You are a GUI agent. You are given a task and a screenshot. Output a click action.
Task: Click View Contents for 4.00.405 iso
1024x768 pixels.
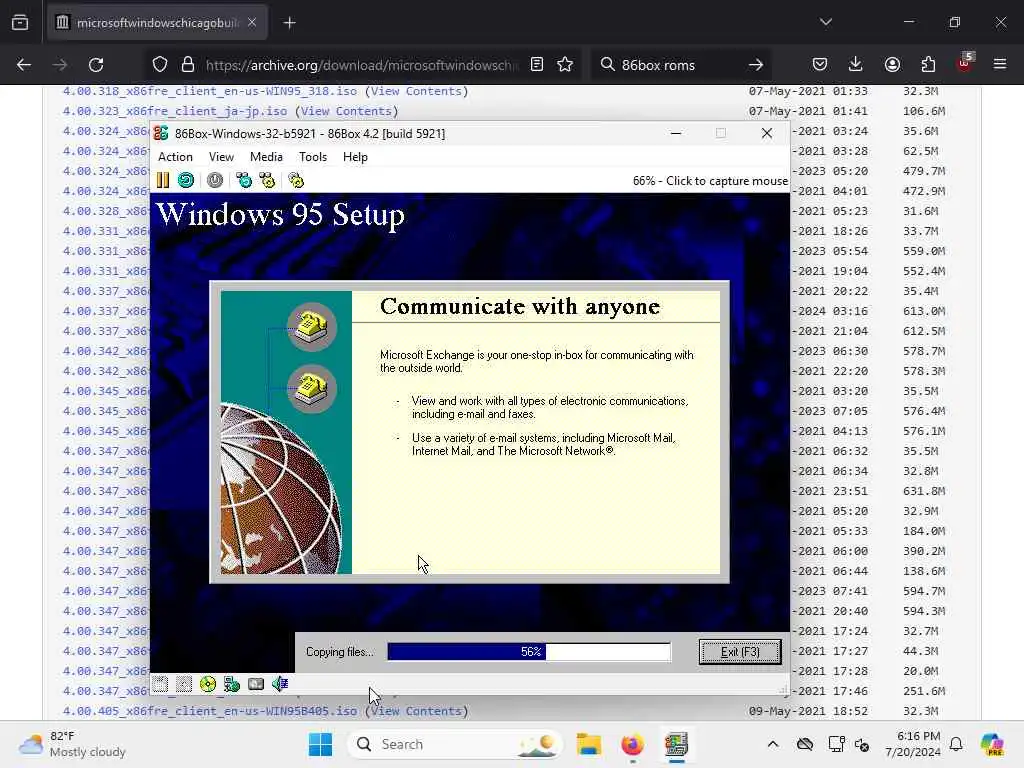tap(417, 711)
